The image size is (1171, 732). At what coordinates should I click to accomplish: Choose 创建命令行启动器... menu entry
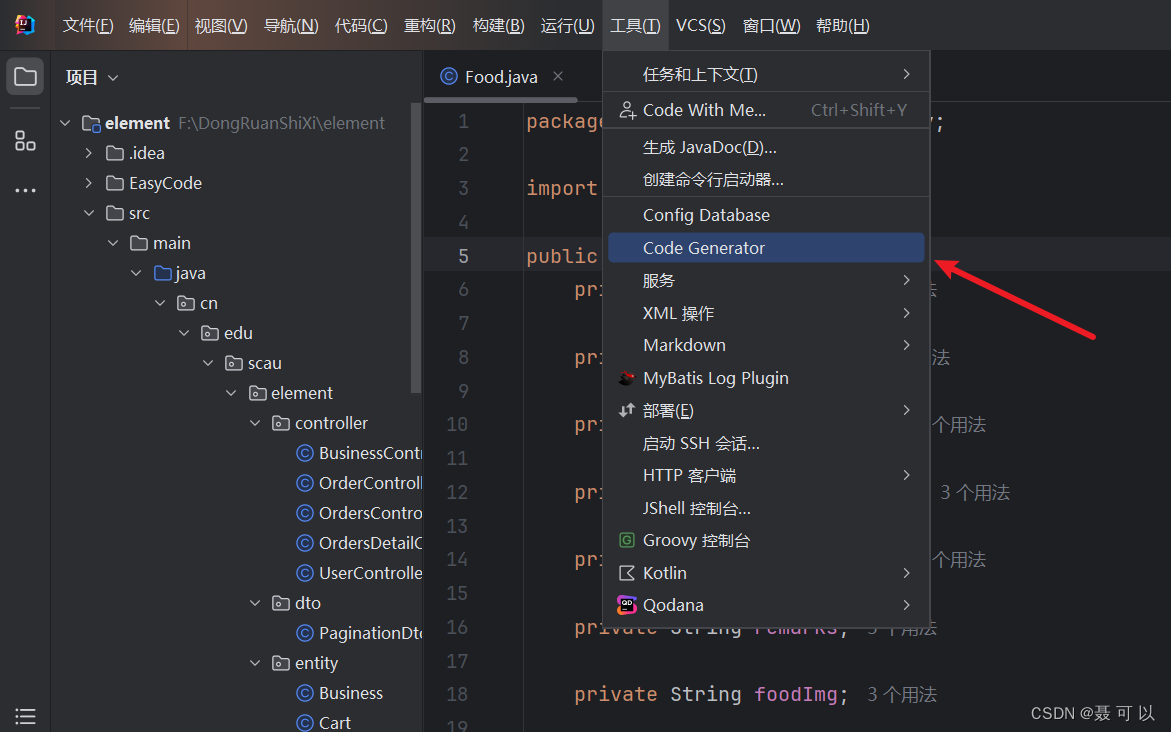766,179
